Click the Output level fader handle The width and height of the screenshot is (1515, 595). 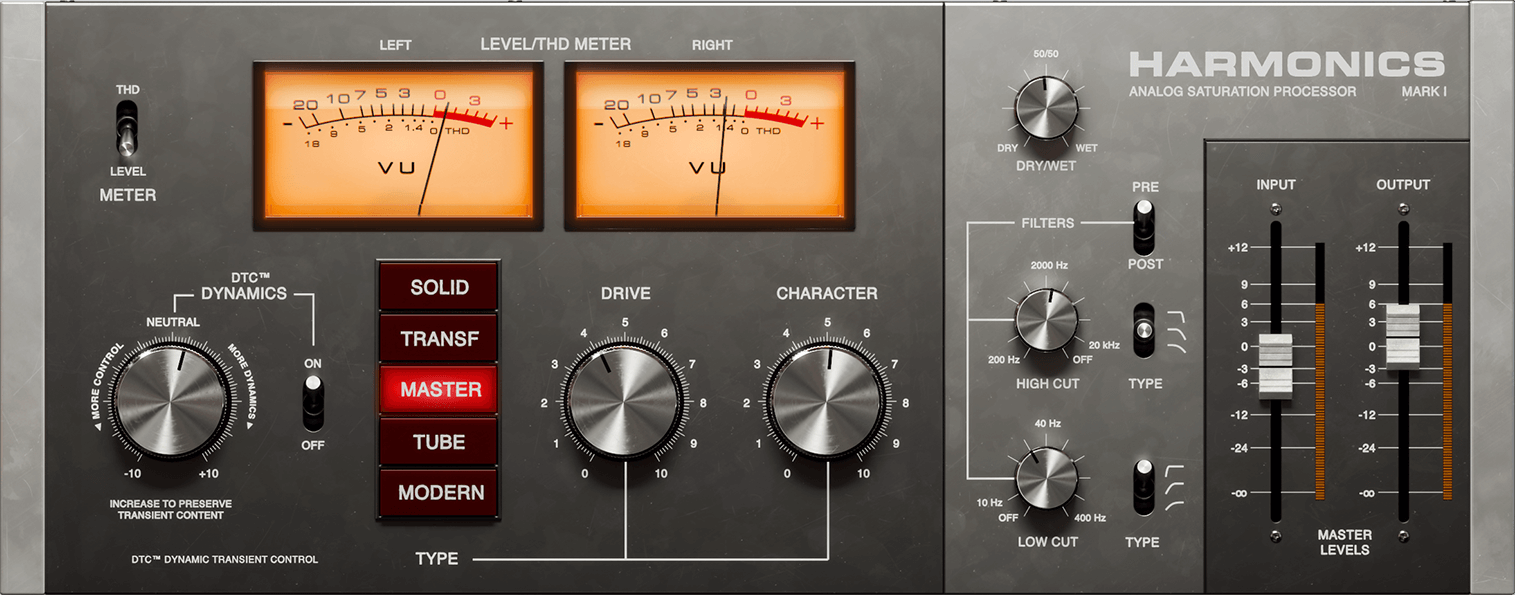point(1402,335)
